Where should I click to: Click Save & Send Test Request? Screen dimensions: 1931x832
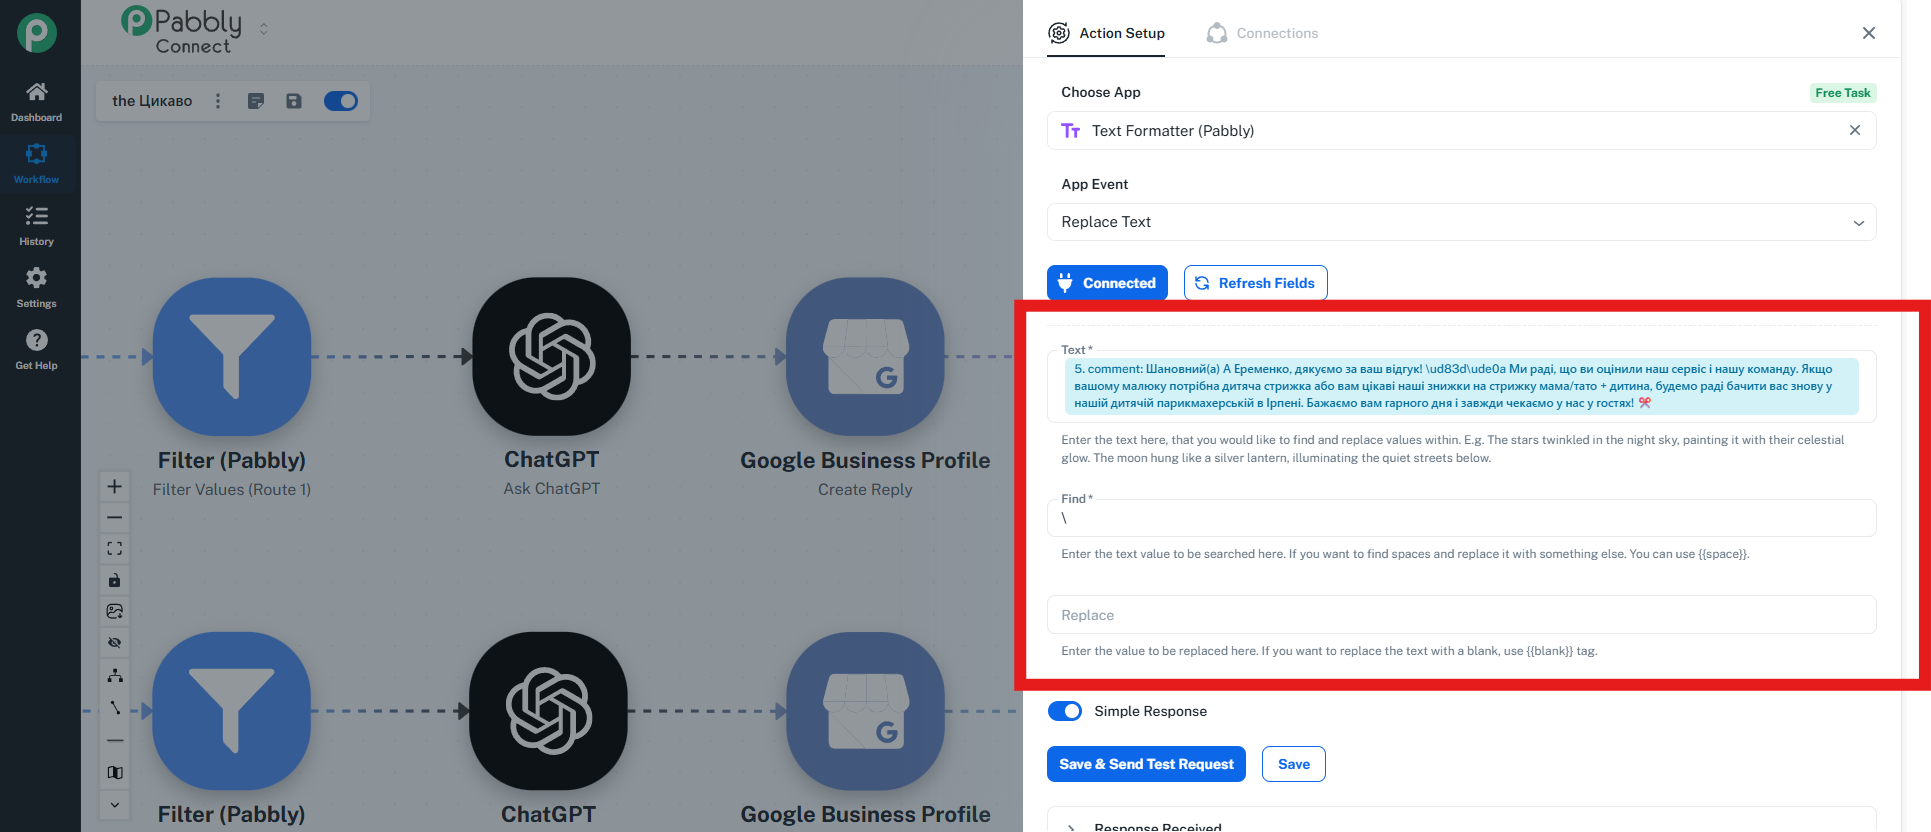click(x=1146, y=764)
